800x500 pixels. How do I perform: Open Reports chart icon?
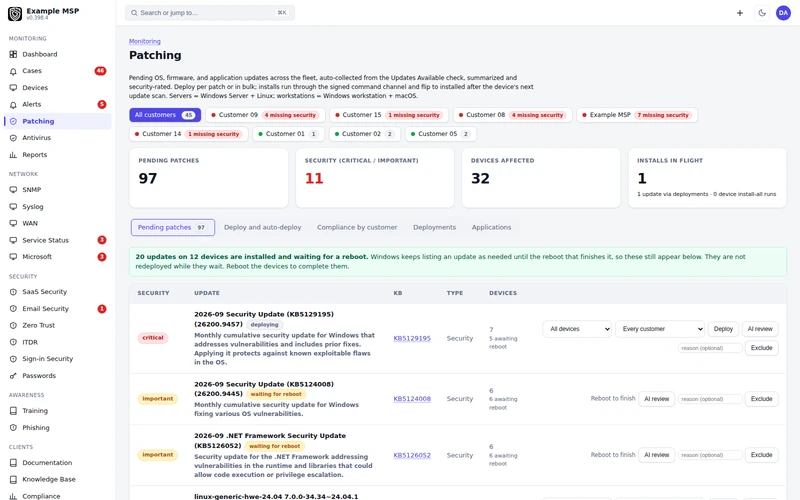tap(13, 155)
